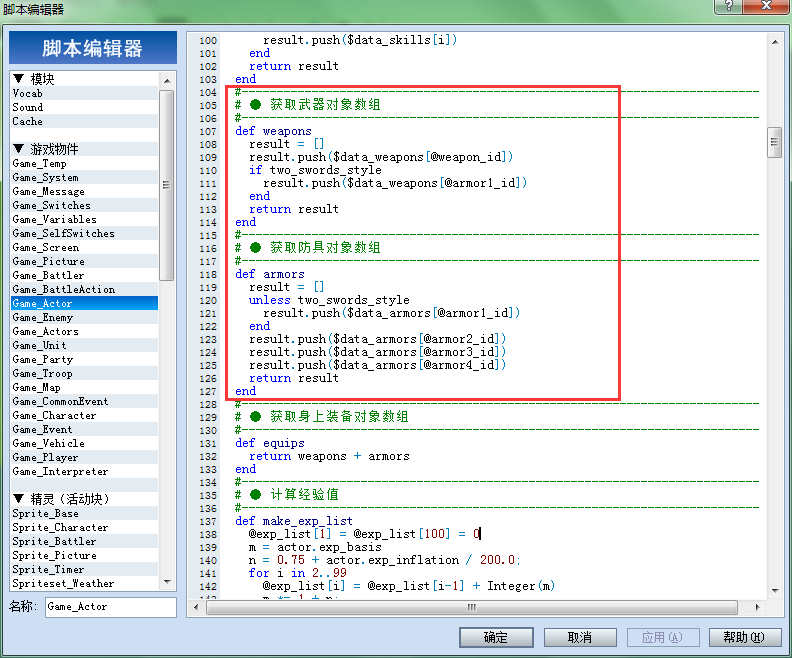Image resolution: width=792 pixels, height=658 pixels.
Task: Click the 'def make_exp_list' code line
Action: point(294,521)
